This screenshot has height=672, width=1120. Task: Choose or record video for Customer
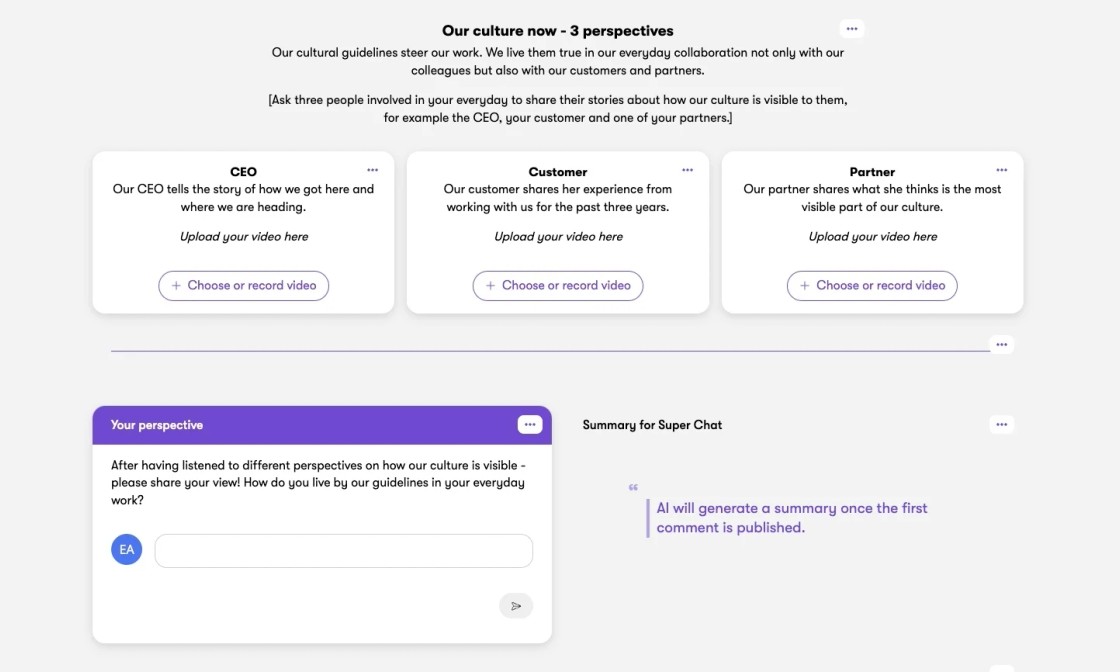coord(558,285)
